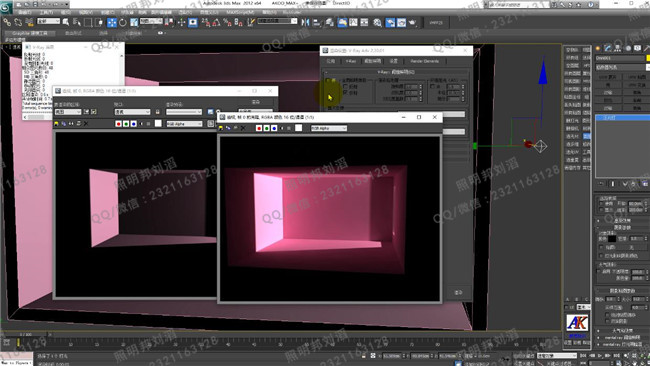The image size is (650, 366).
Task: Switch to Render Elements tab in render setup
Action: click(424, 61)
